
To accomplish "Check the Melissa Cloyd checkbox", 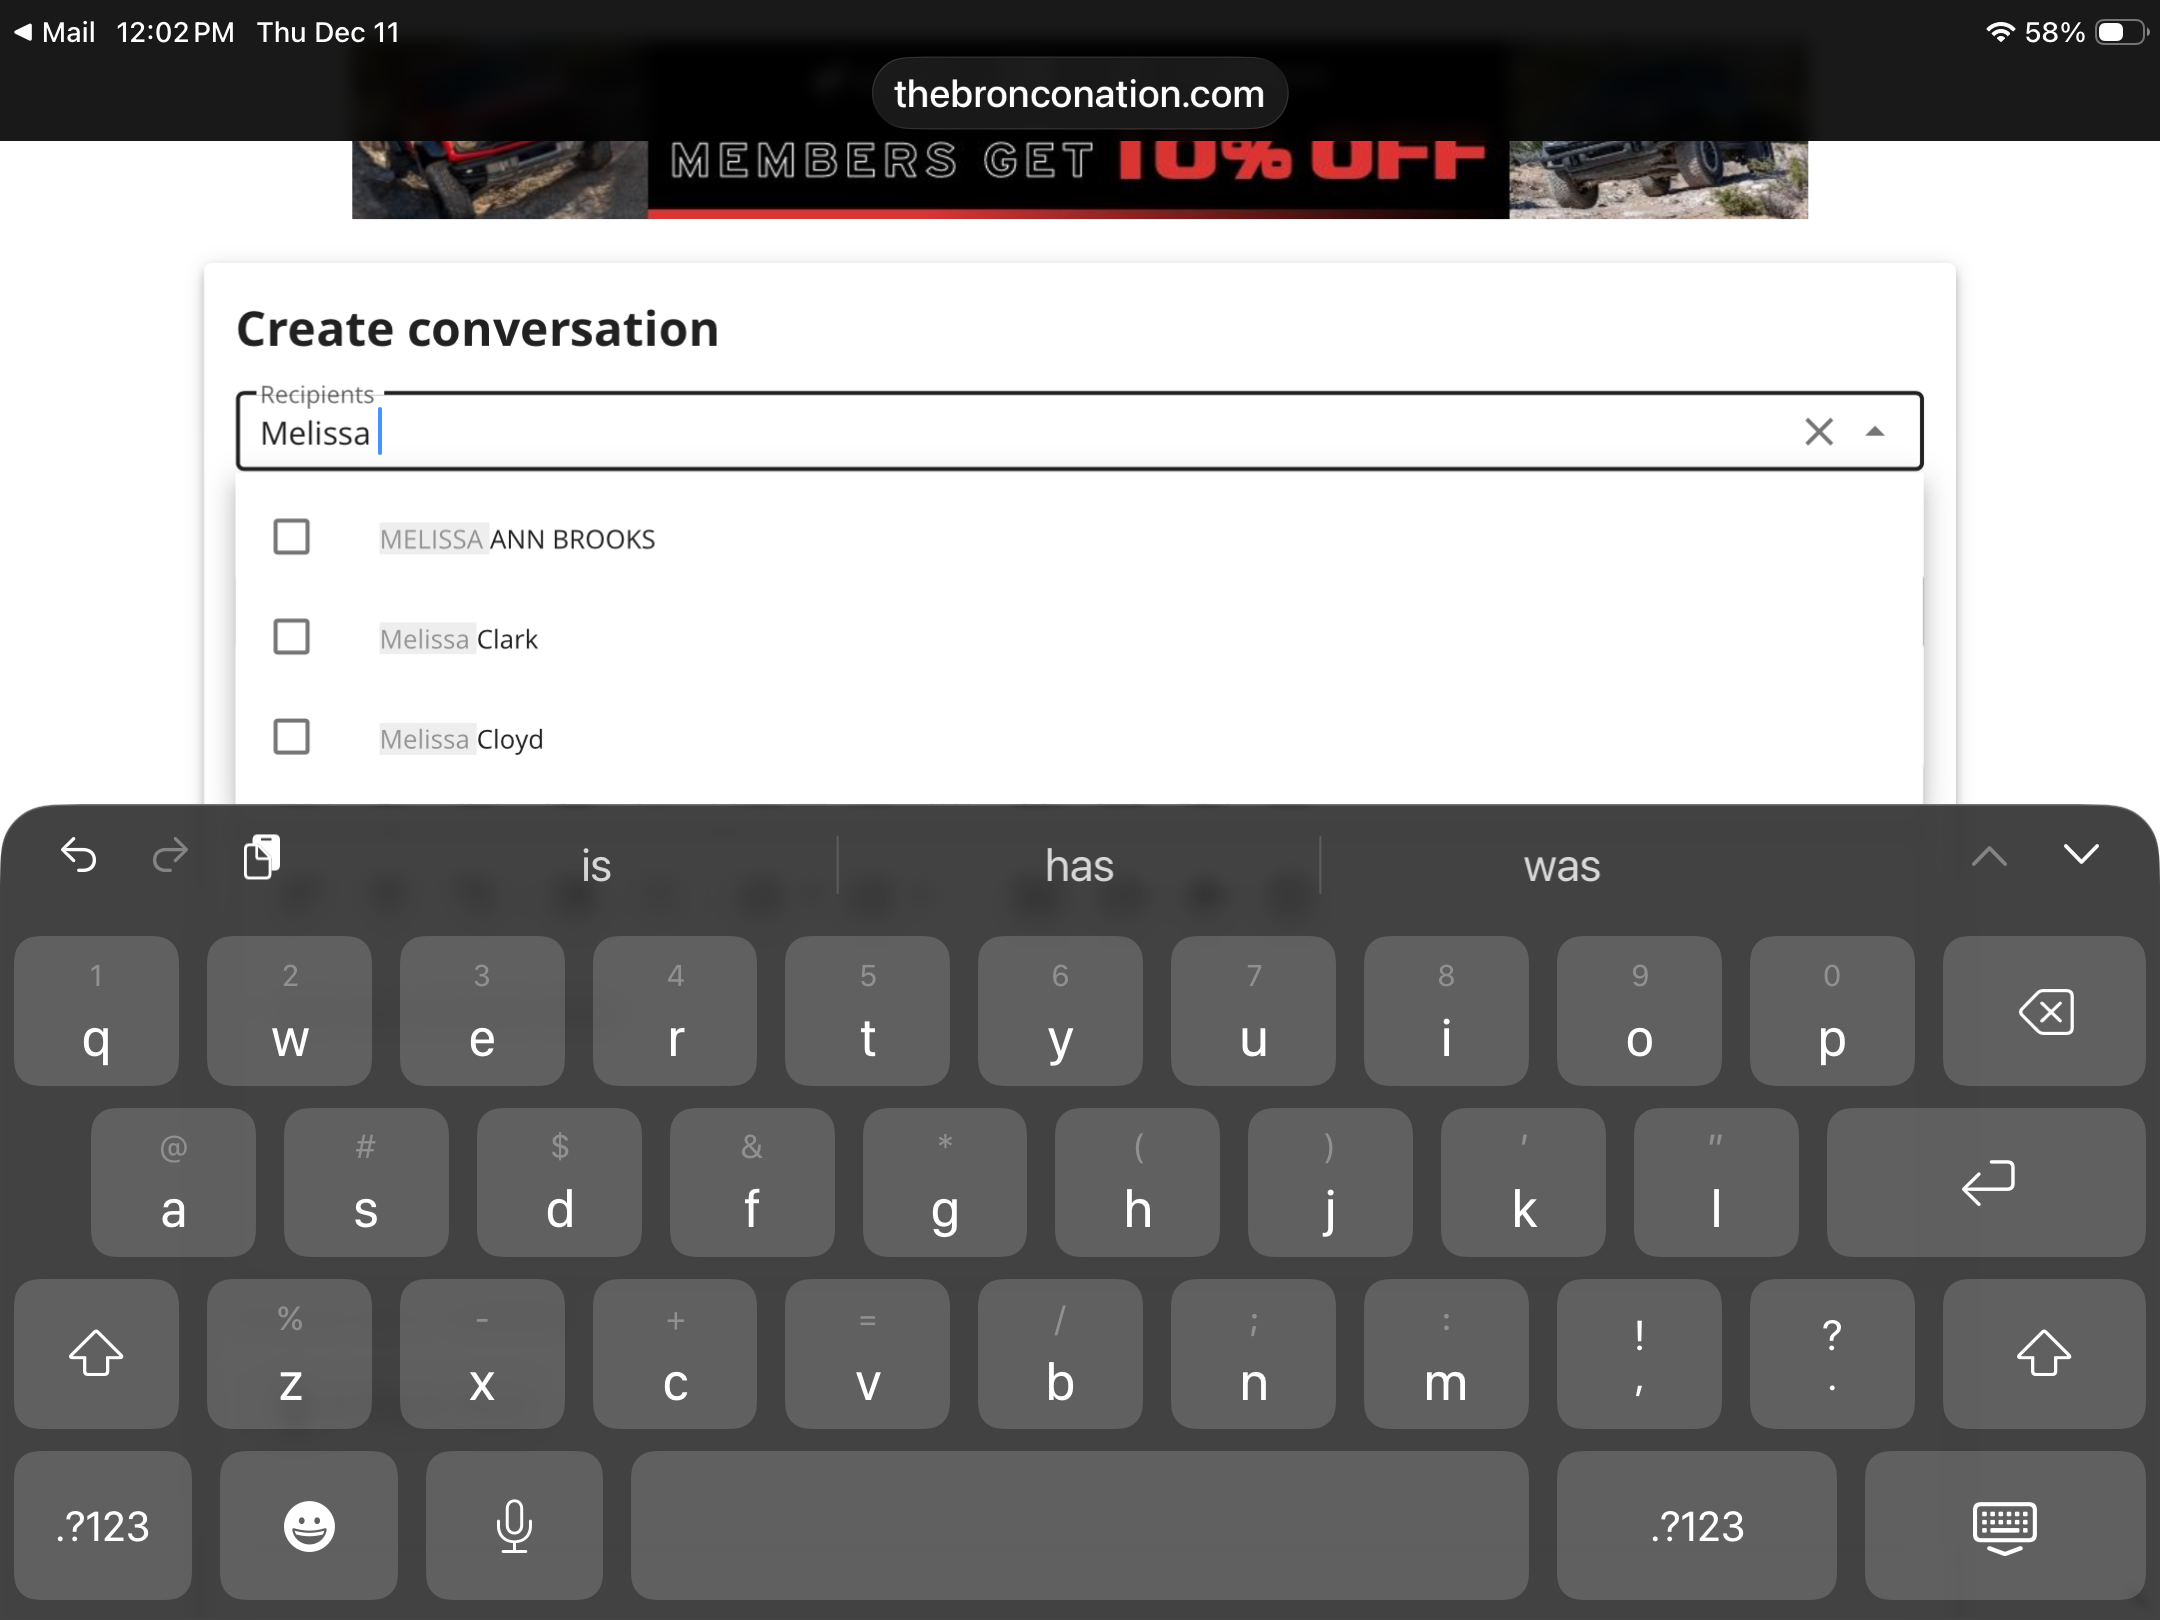I will point(291,737).
